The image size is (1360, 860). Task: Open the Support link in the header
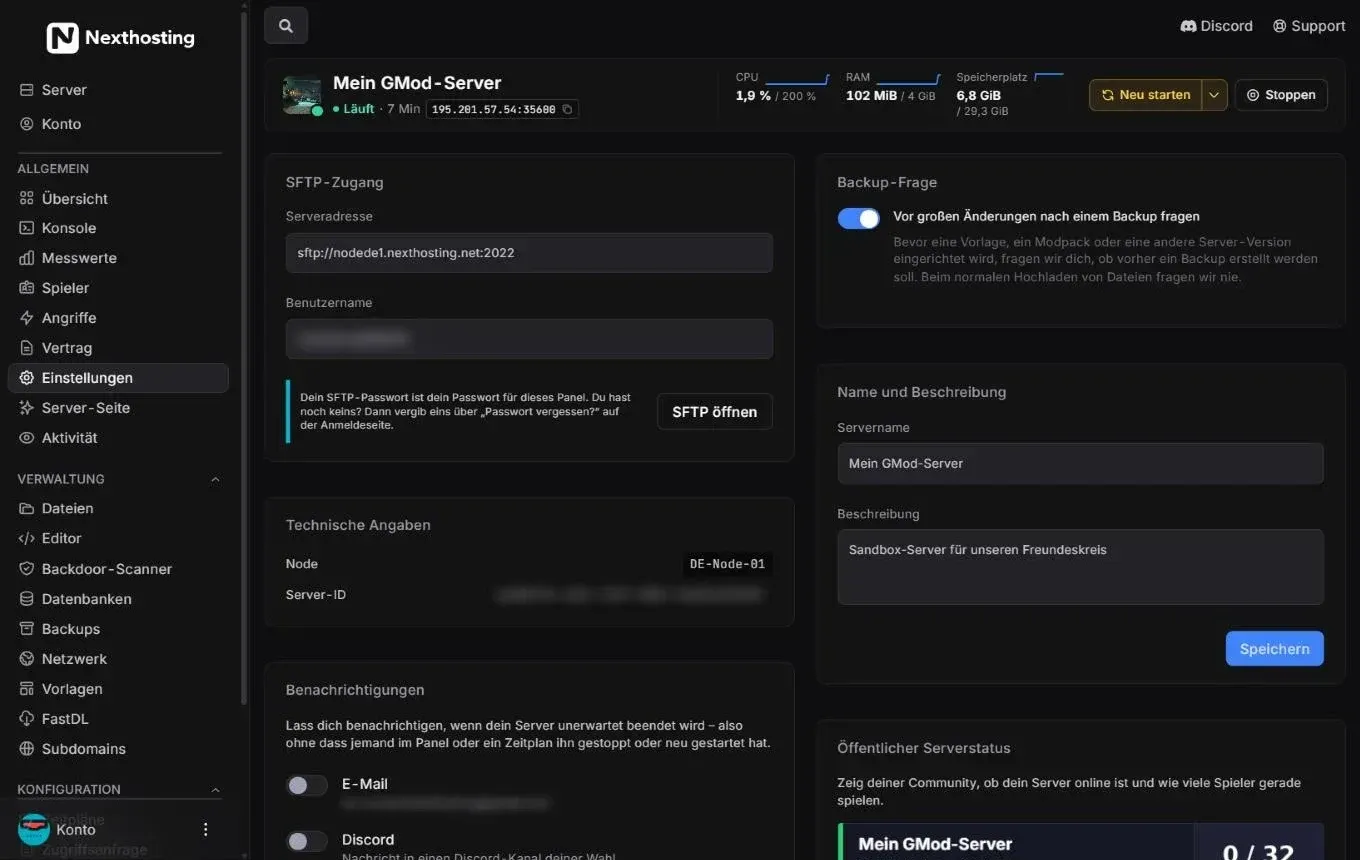point(1309,26)
